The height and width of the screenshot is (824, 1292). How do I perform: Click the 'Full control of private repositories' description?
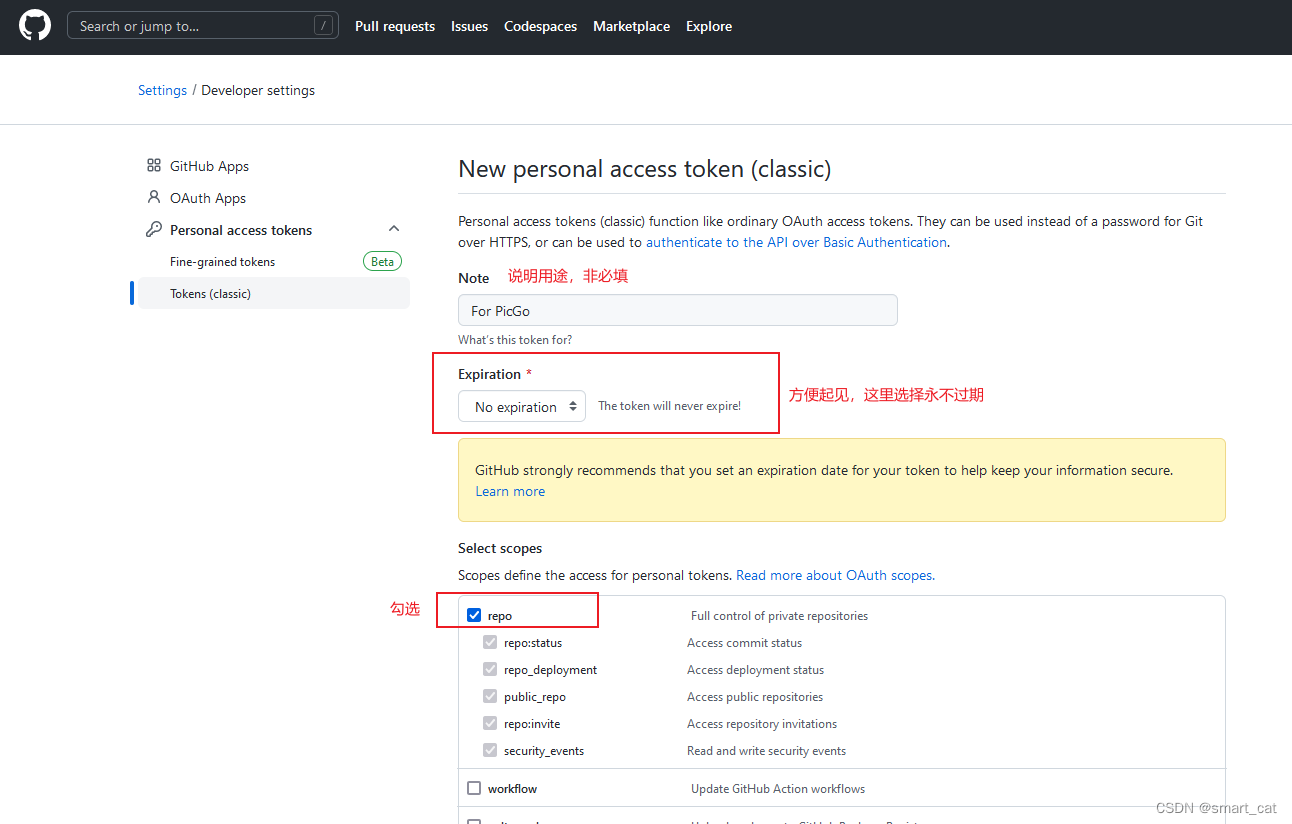coord(779,615)
